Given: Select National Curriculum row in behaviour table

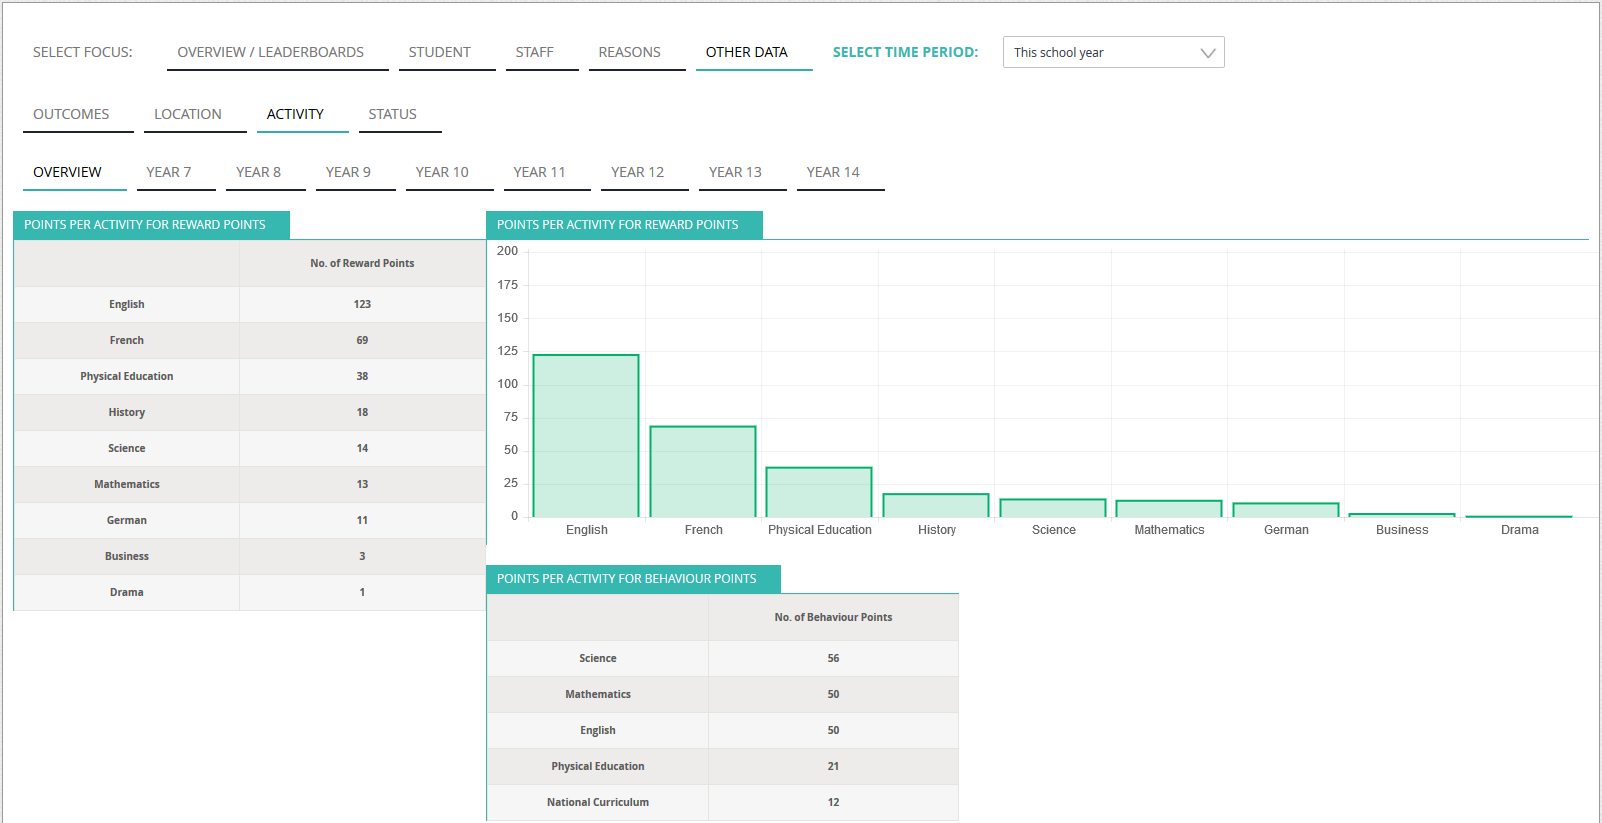Looking at the screenshot, I should click(723, 803).
